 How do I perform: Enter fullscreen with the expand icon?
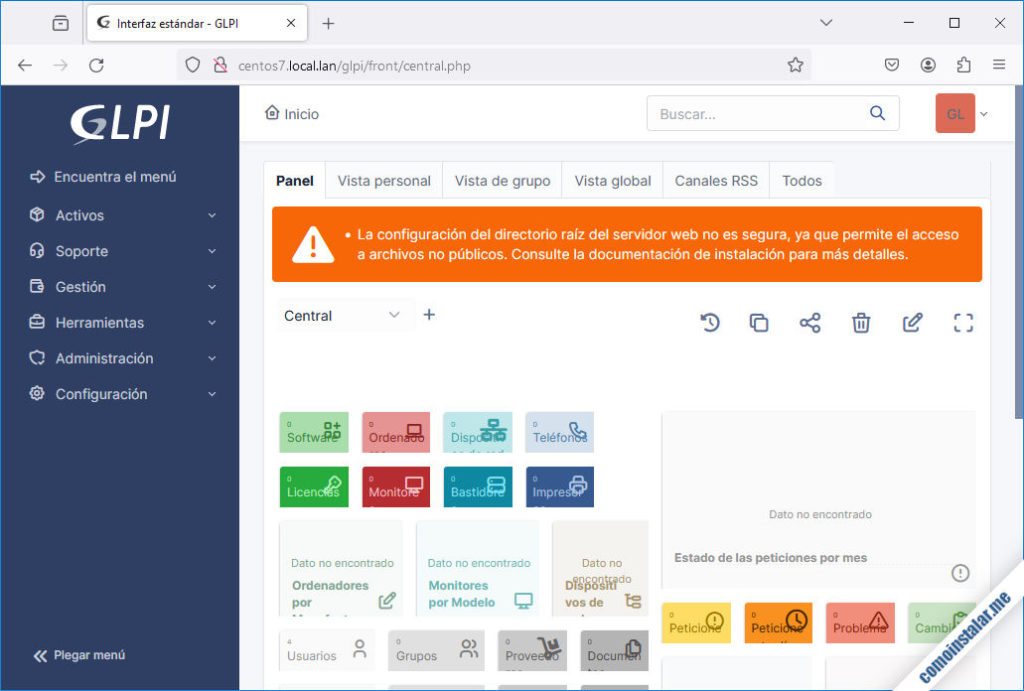(963, 322)
